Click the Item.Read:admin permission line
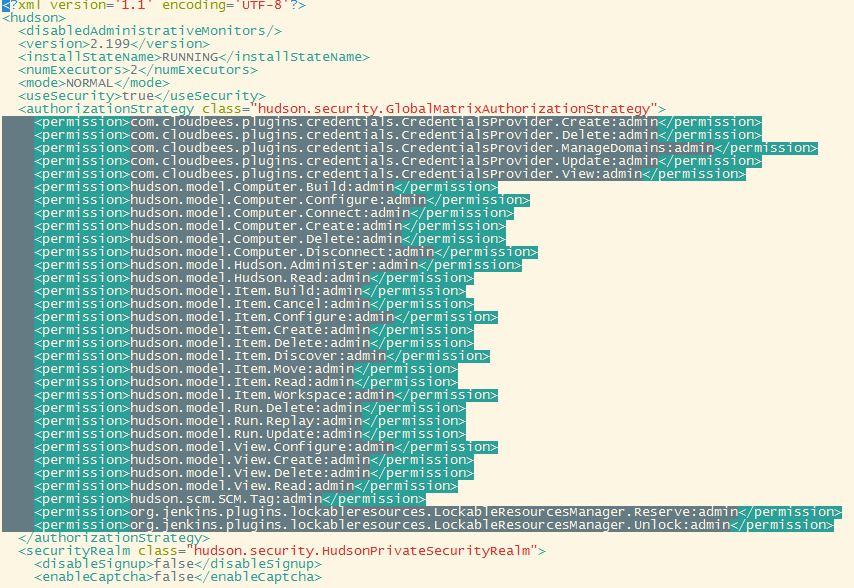Viewport: 854px width, 588px height. point(246,383)
